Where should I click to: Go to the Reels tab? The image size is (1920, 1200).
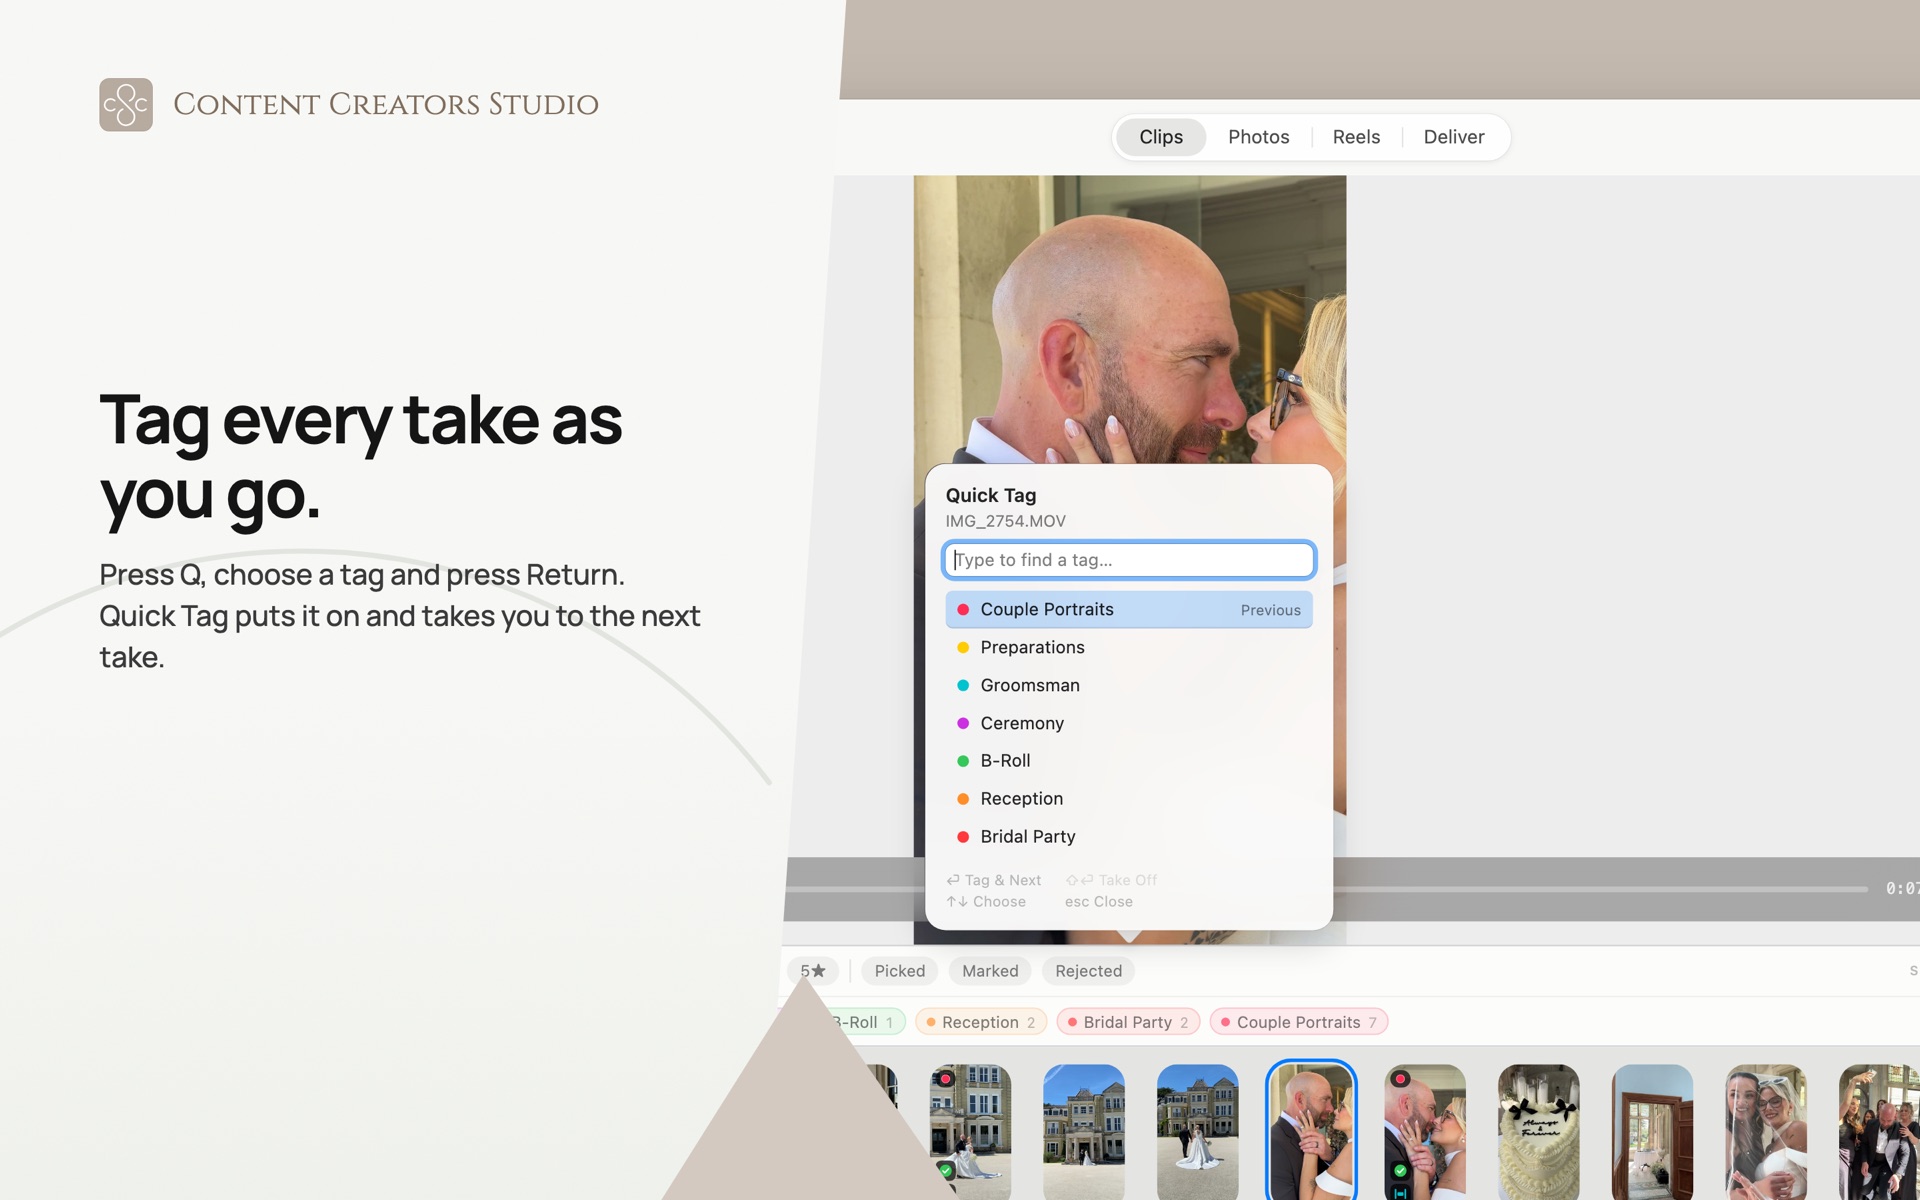click(x=1356, y=137)
